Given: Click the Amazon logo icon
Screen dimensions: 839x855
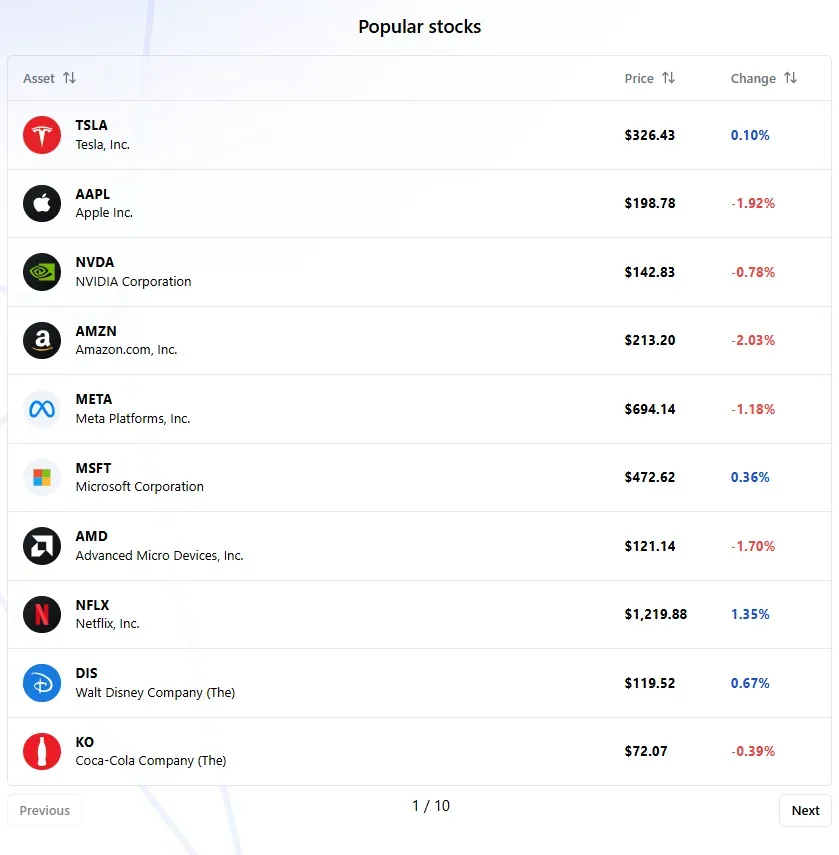Looking at the screenshot, I should pos(42,340).
